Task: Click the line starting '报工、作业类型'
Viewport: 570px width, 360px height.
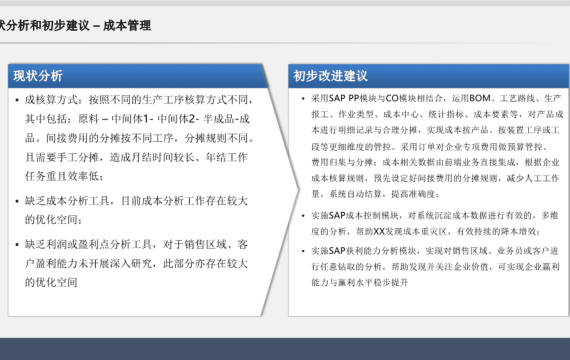Action: point(437,114)
